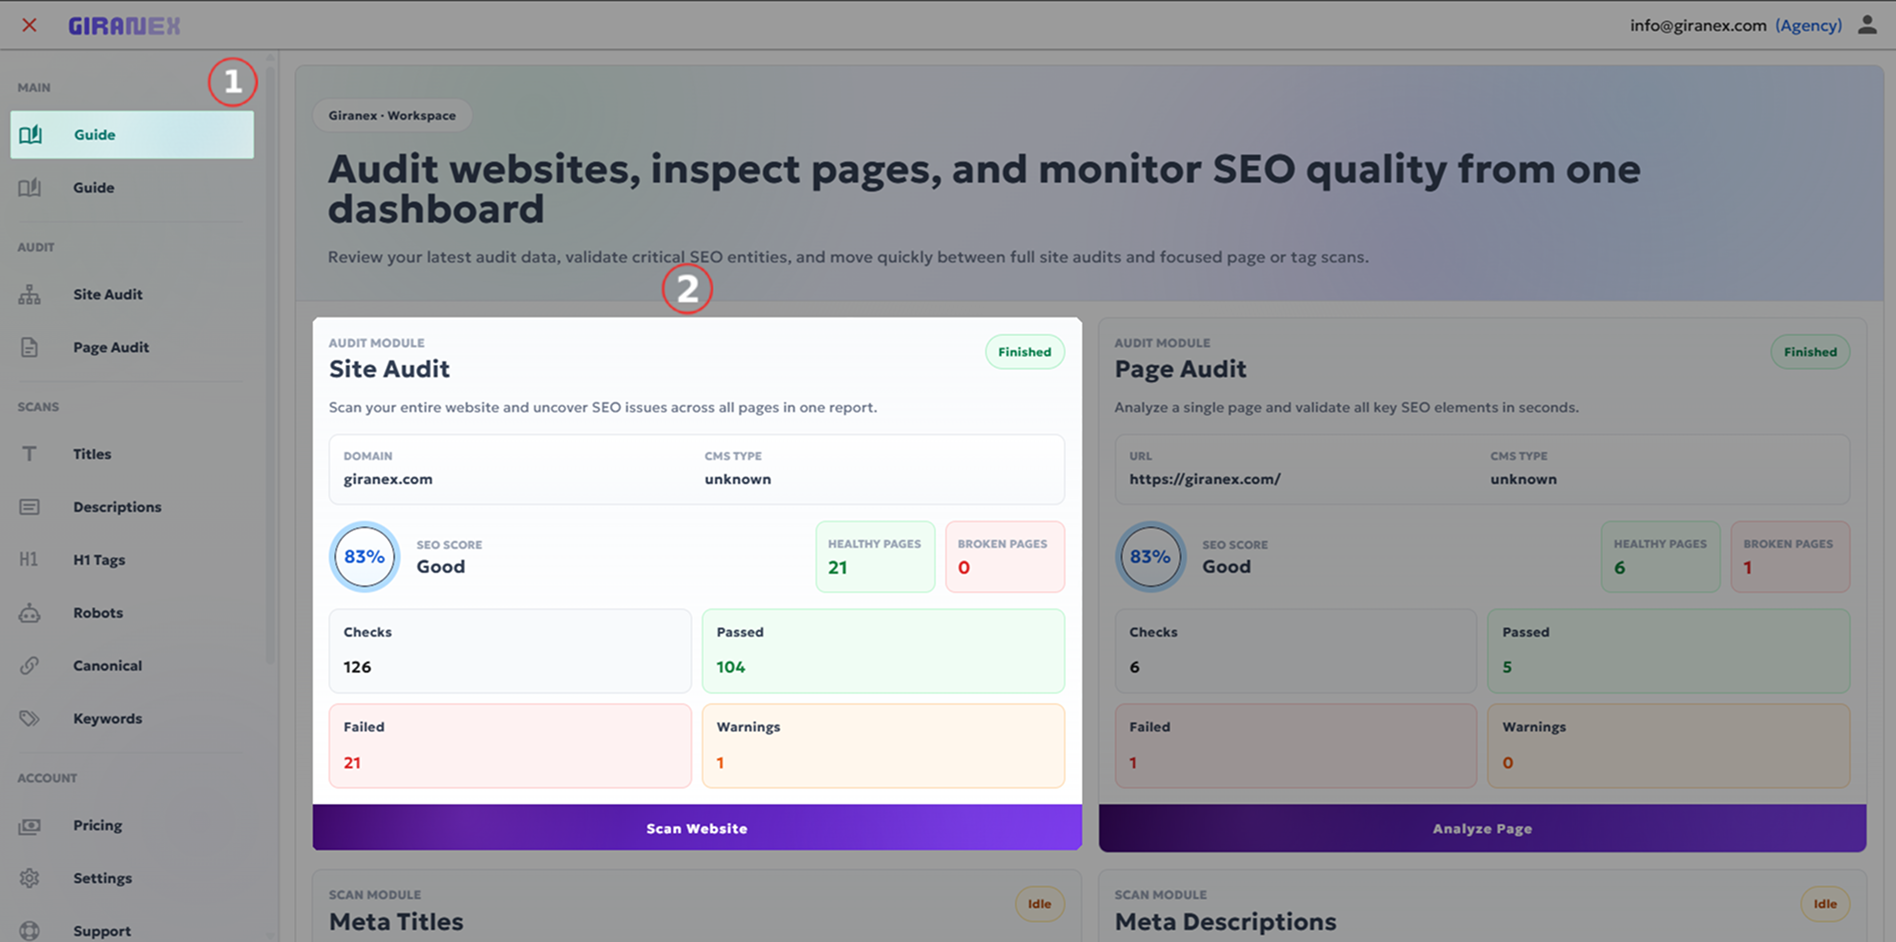Click the Idle badge on Meta Descriptions card
The width and height of the screenshot is (1896, 942).
(1825, 904)
